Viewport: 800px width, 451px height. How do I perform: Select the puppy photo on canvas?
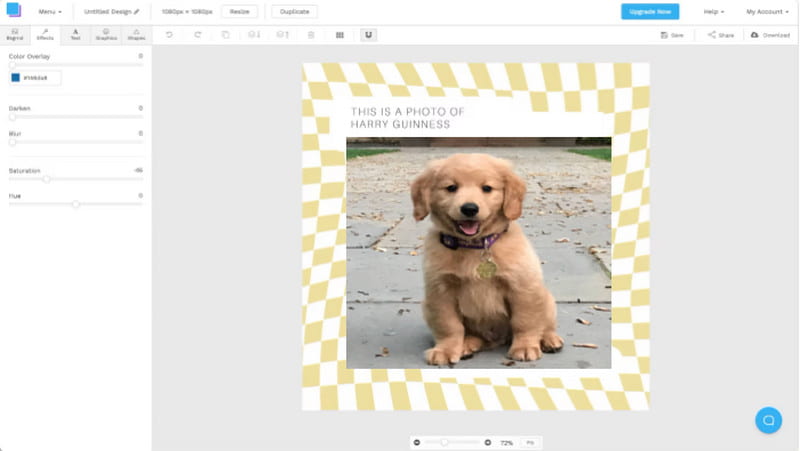pos(478,253)
